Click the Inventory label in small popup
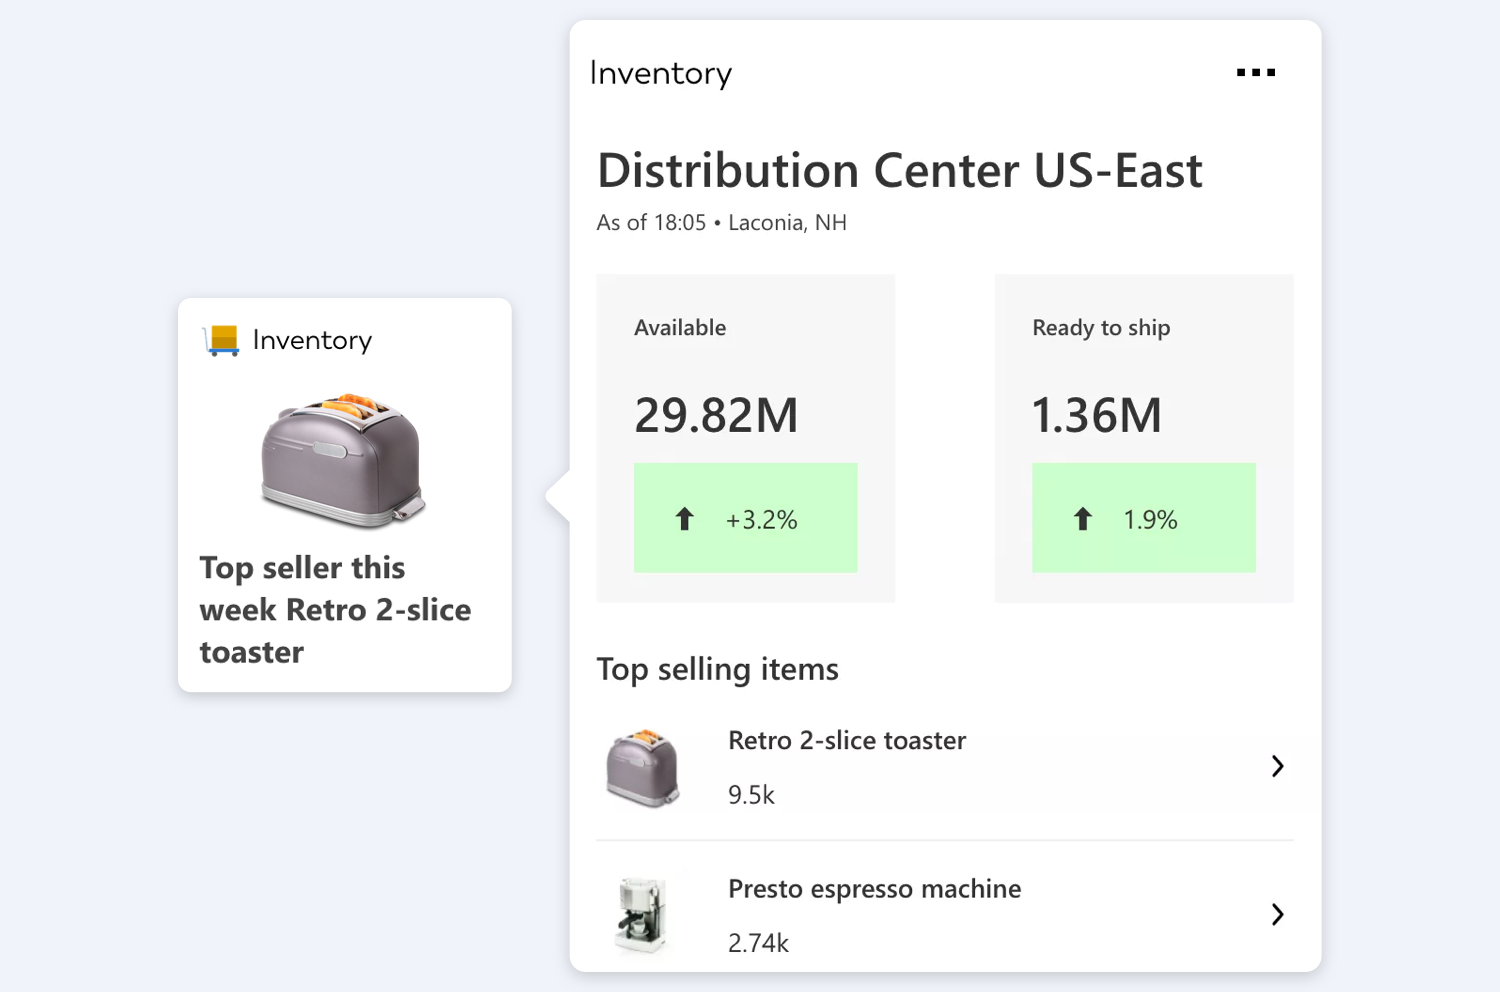 (x=312, y=340)
